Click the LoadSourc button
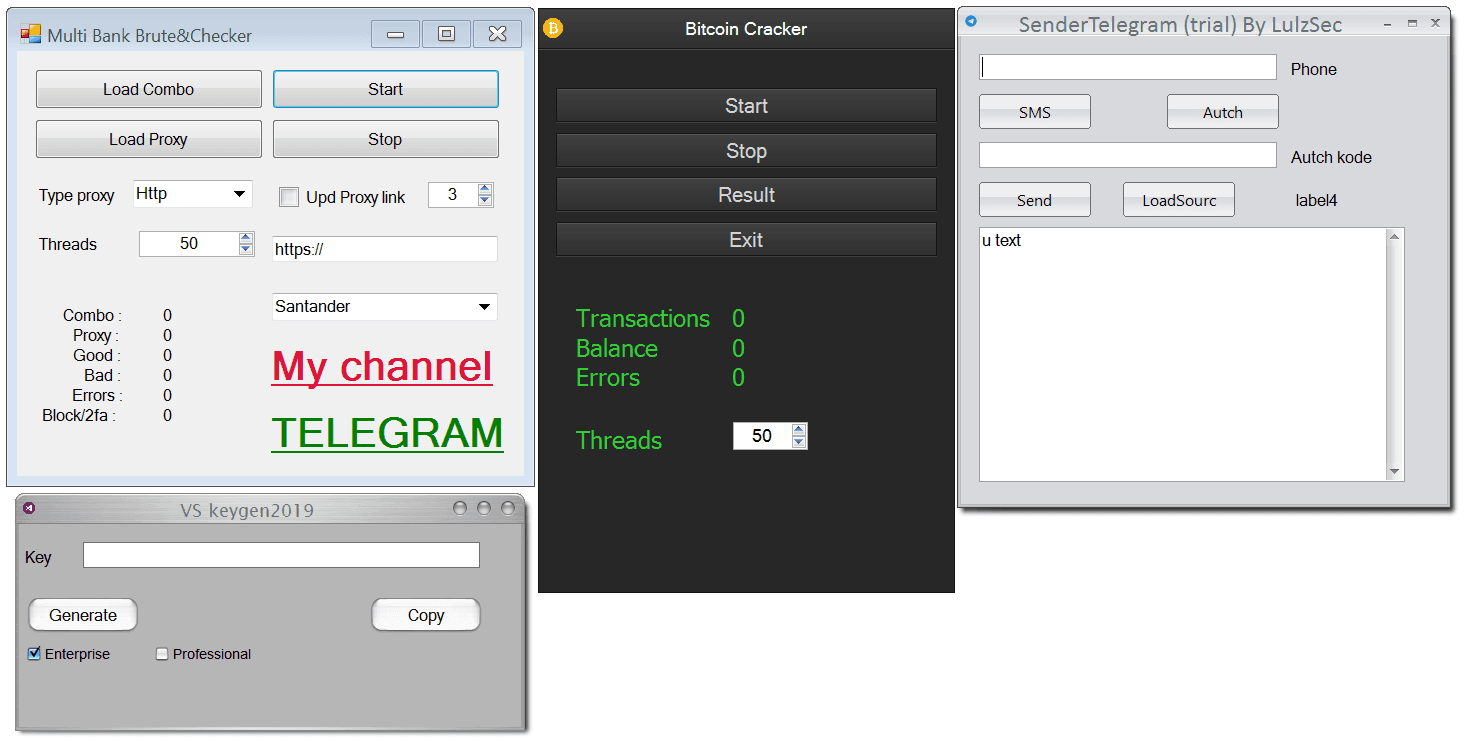 (1179, 200)
